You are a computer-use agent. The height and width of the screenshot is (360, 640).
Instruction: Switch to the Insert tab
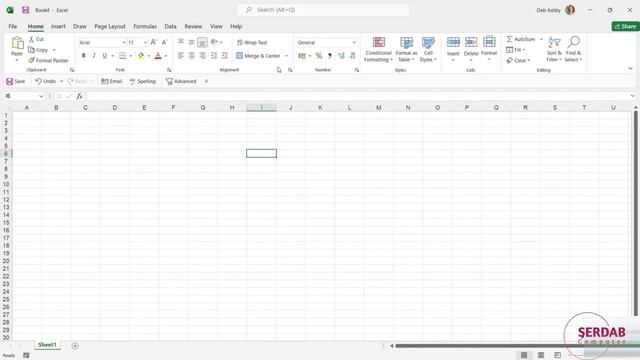[x=58, y=26]
